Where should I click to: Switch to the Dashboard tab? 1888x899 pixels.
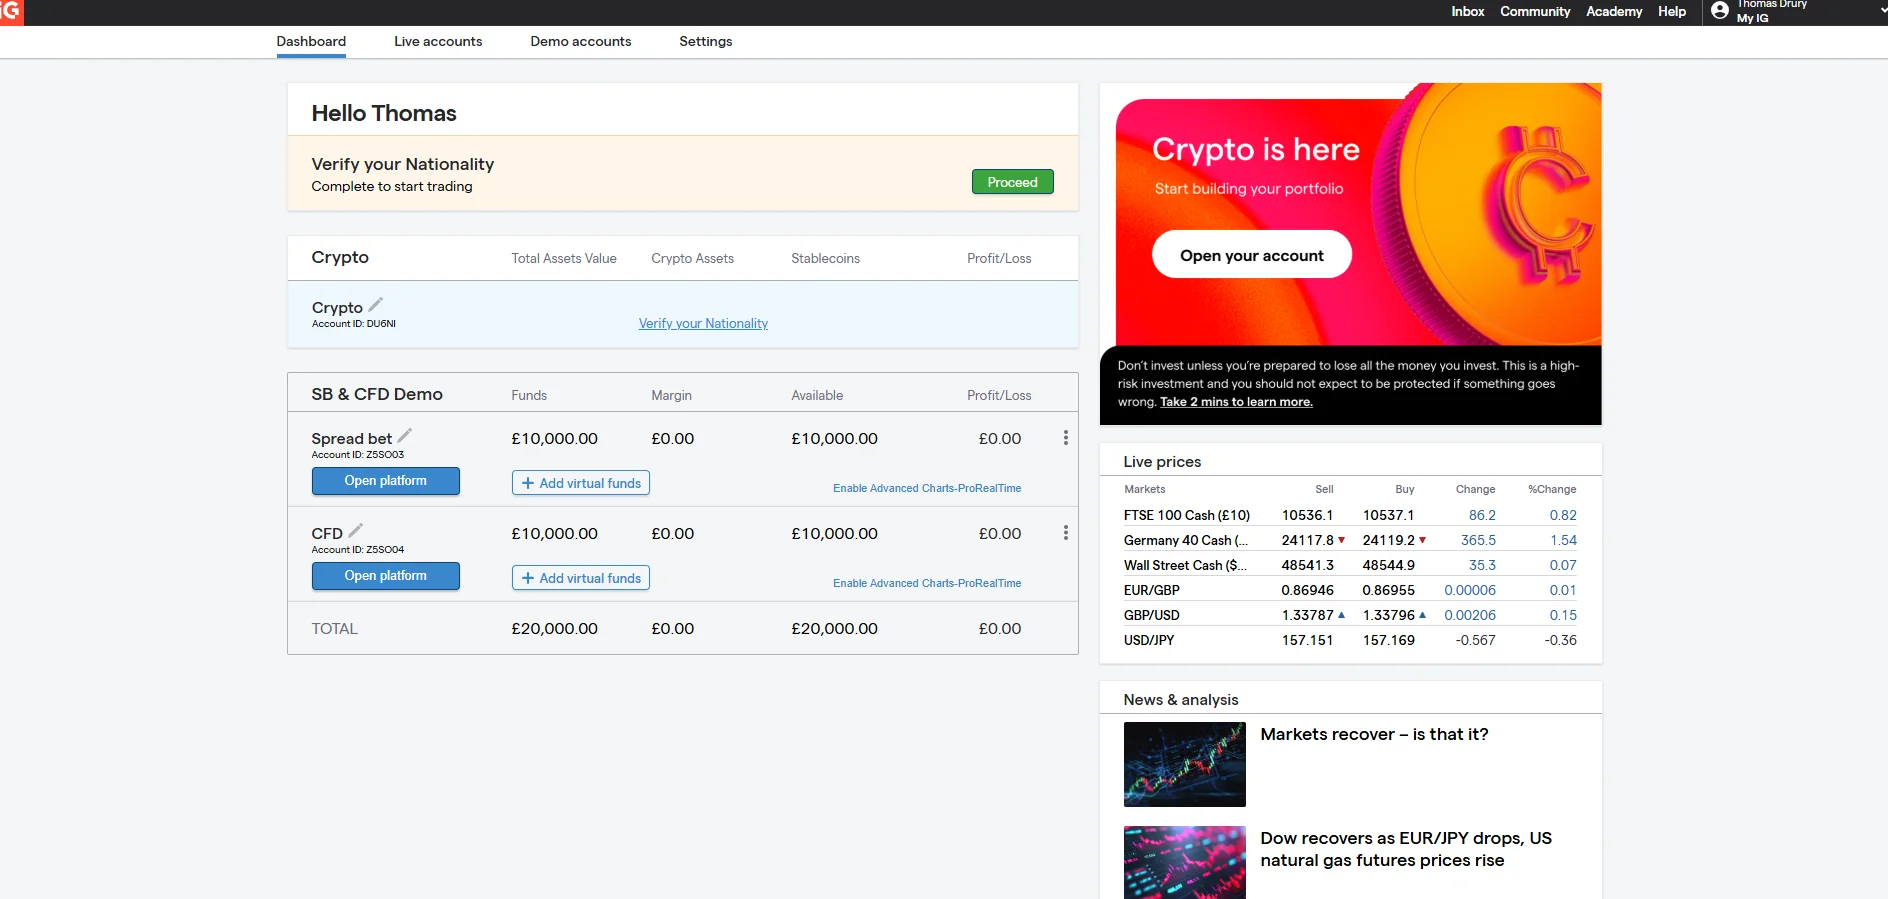tap(311, 42)
